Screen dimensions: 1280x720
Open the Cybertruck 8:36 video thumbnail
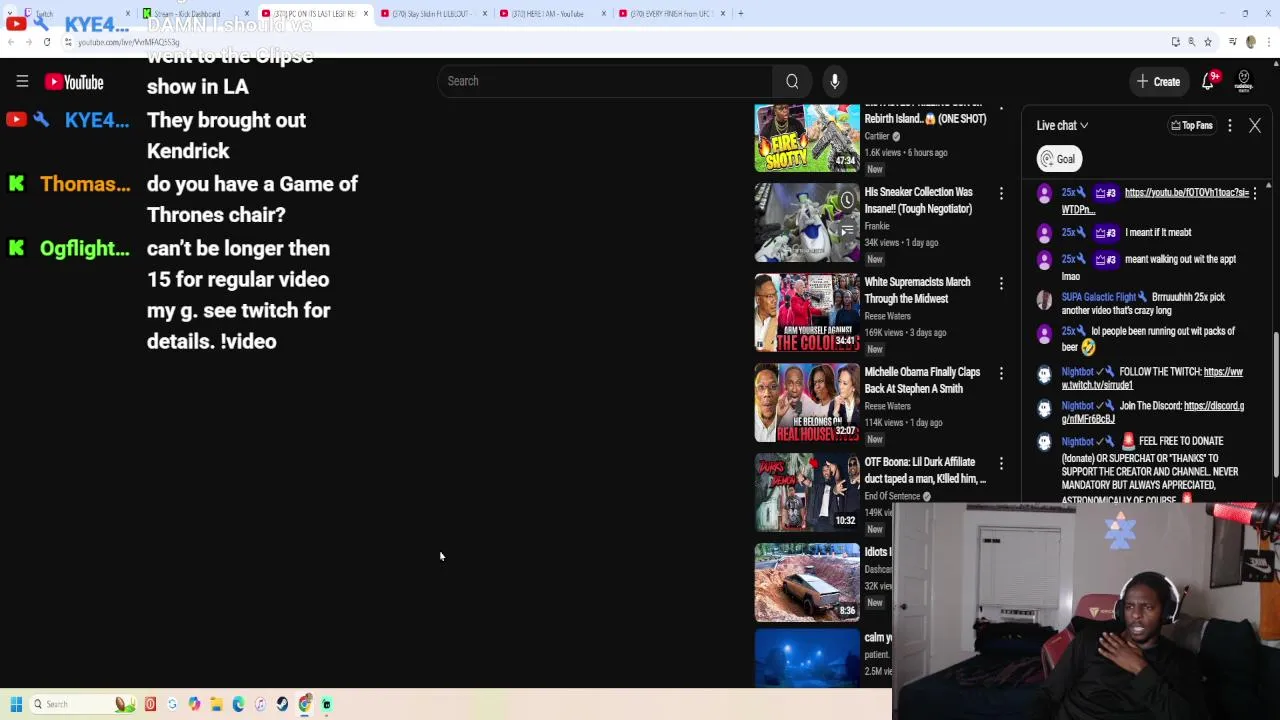tap(807, 582)
